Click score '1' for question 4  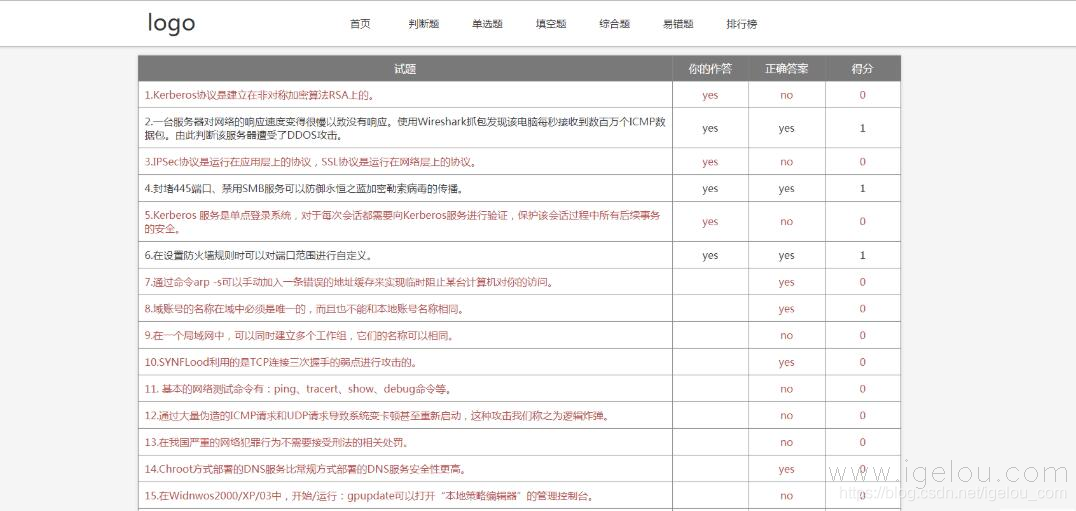pos(863,188)
